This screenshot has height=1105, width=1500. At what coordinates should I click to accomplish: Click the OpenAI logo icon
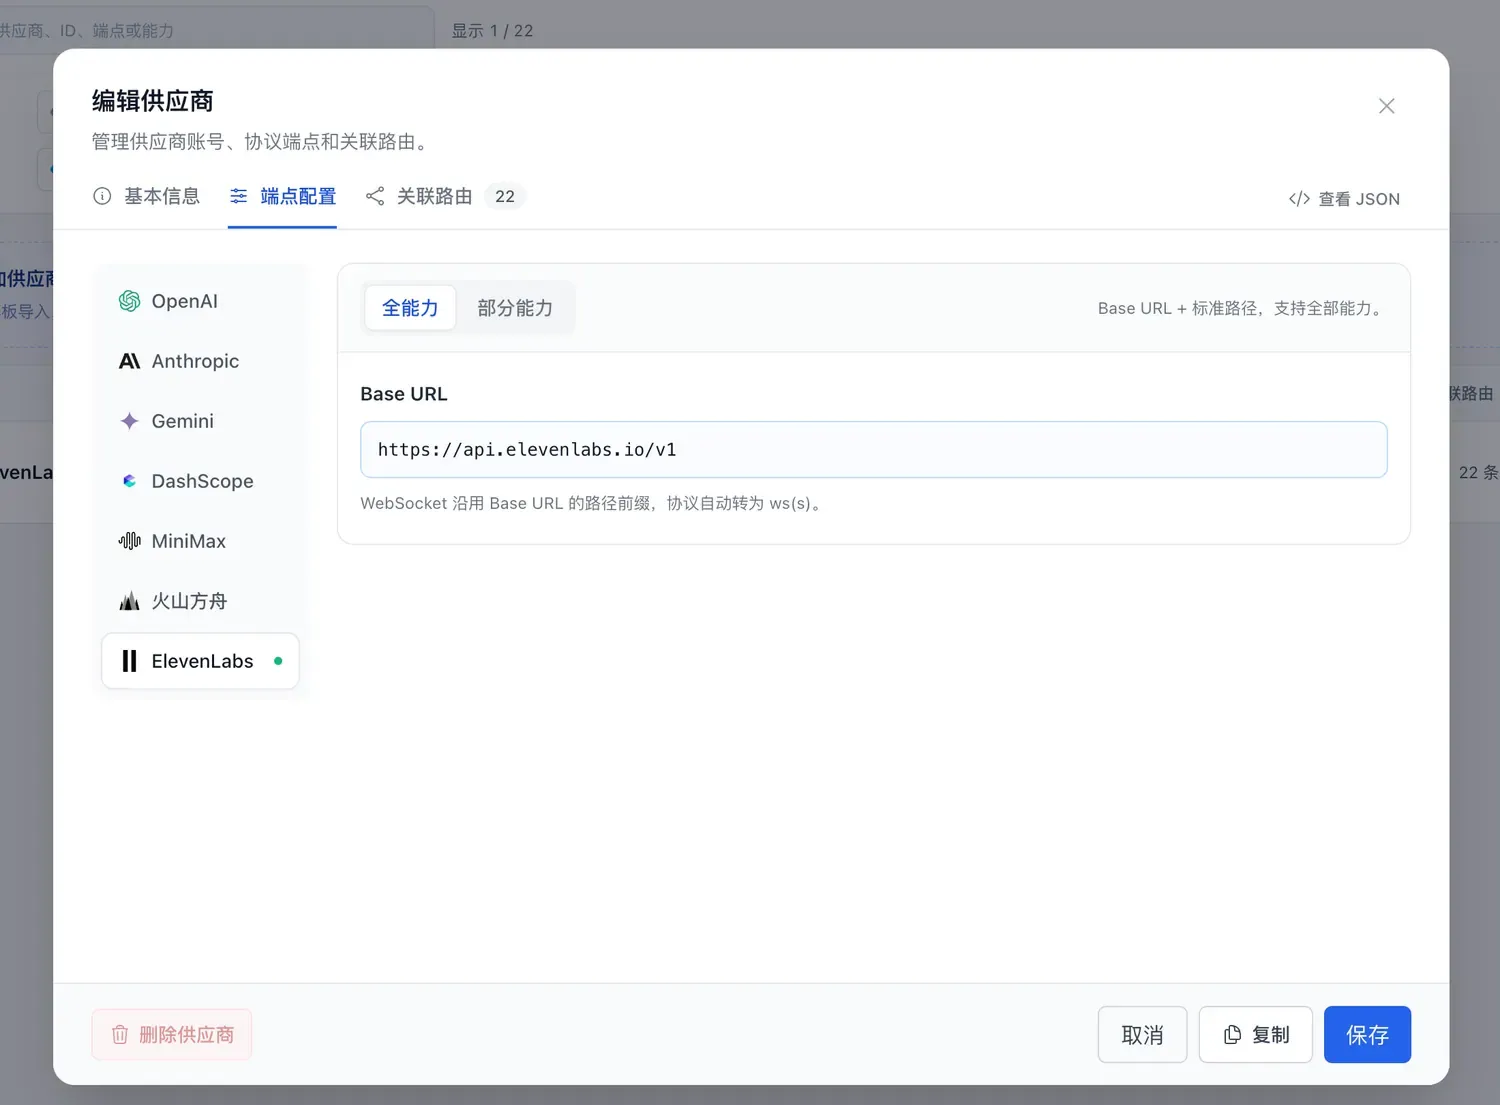(x=129, y=301)
